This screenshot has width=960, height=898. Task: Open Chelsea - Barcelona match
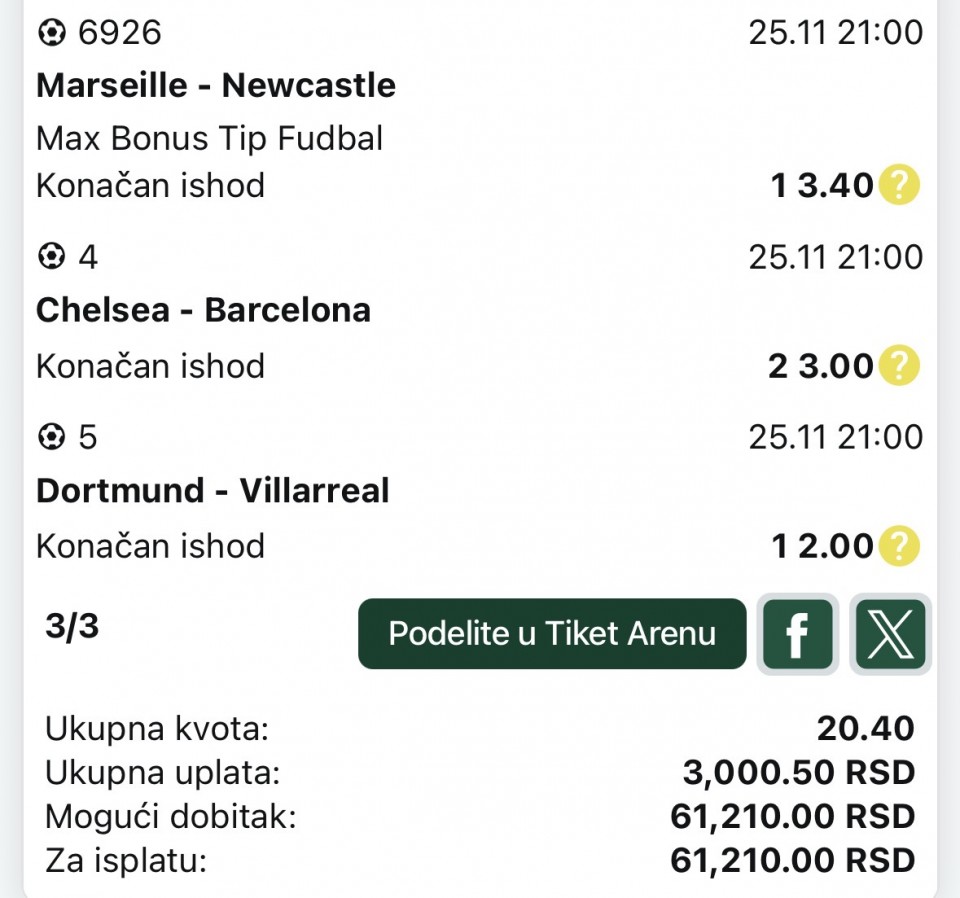click(203, 310)
